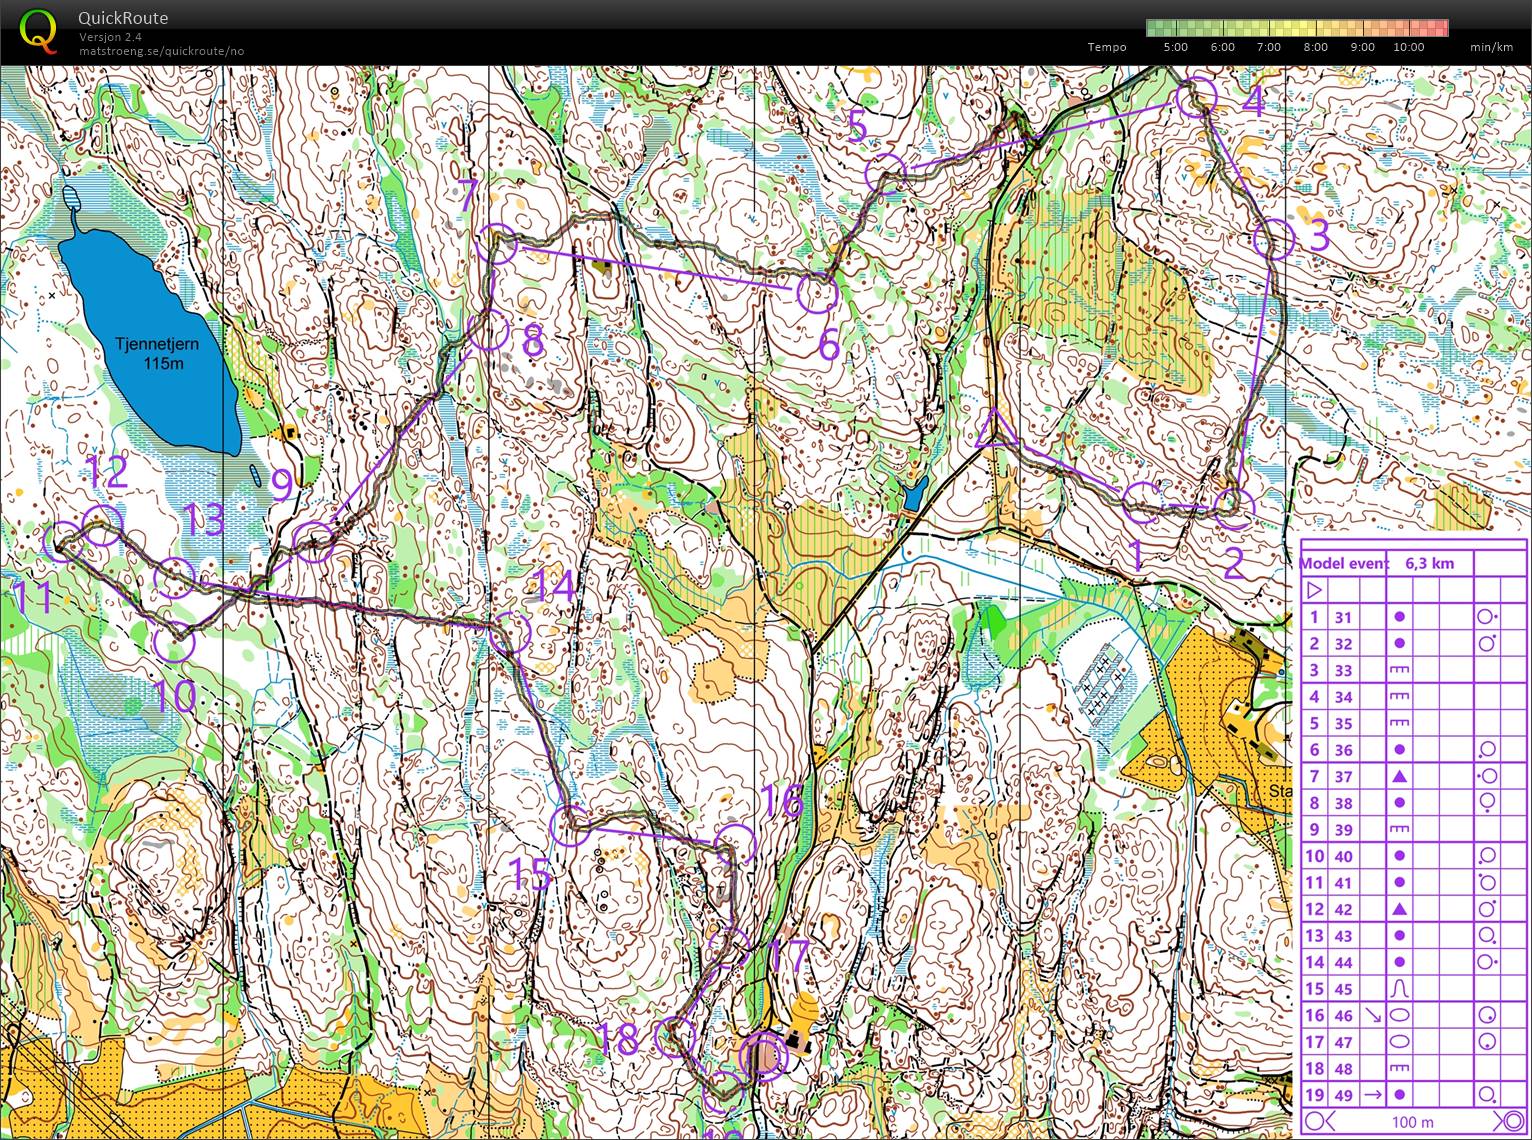Click the start triangle in the description table
1532x1140 pixels.
1315,591
